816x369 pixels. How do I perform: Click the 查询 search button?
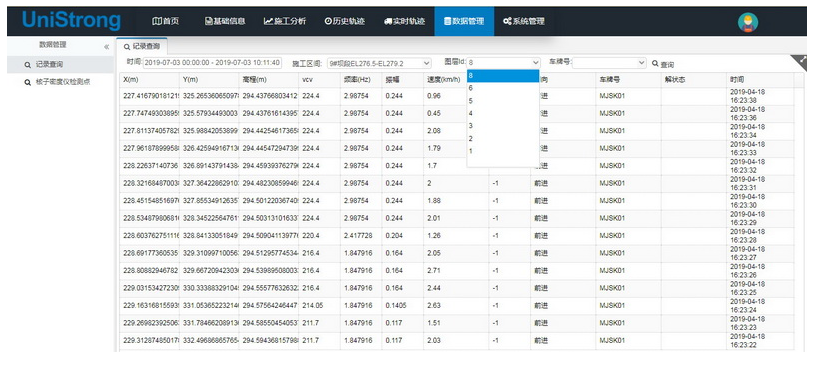pos(663,64)
